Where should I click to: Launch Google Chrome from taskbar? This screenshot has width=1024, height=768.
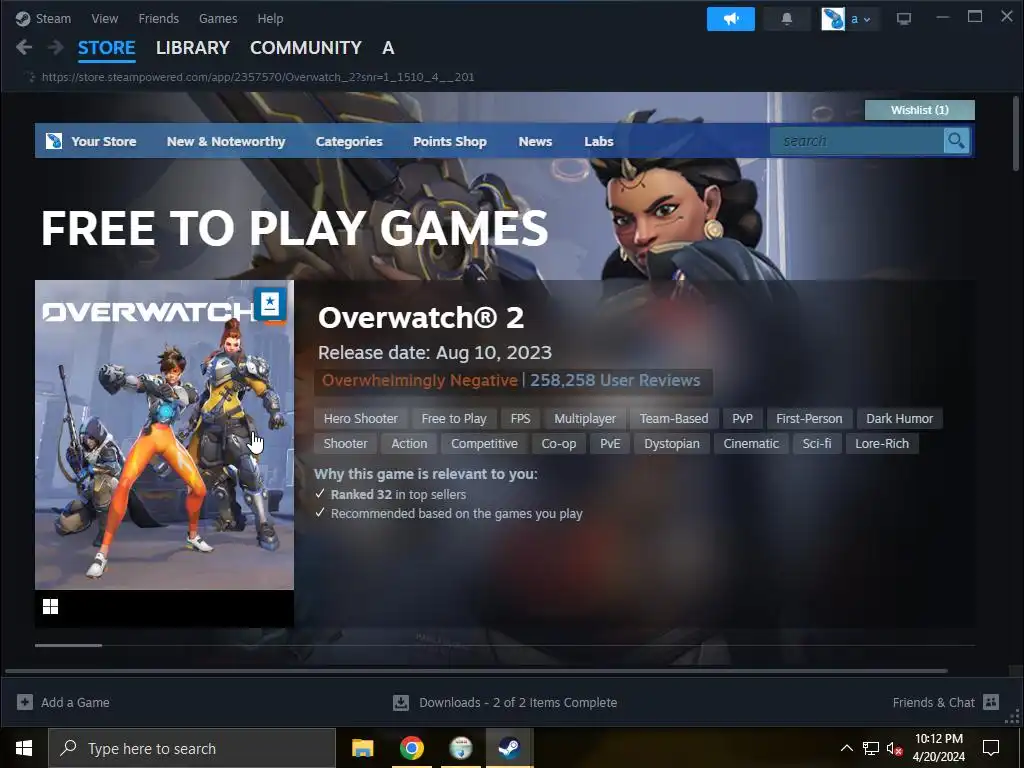pos(411,748)
